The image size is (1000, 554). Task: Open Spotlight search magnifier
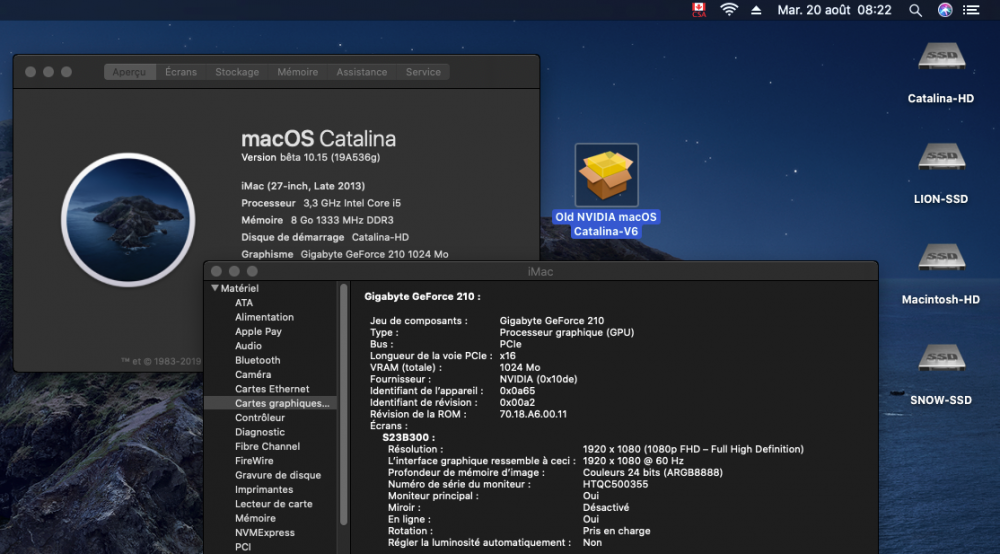pyautogui.click(x=915, y=10)
